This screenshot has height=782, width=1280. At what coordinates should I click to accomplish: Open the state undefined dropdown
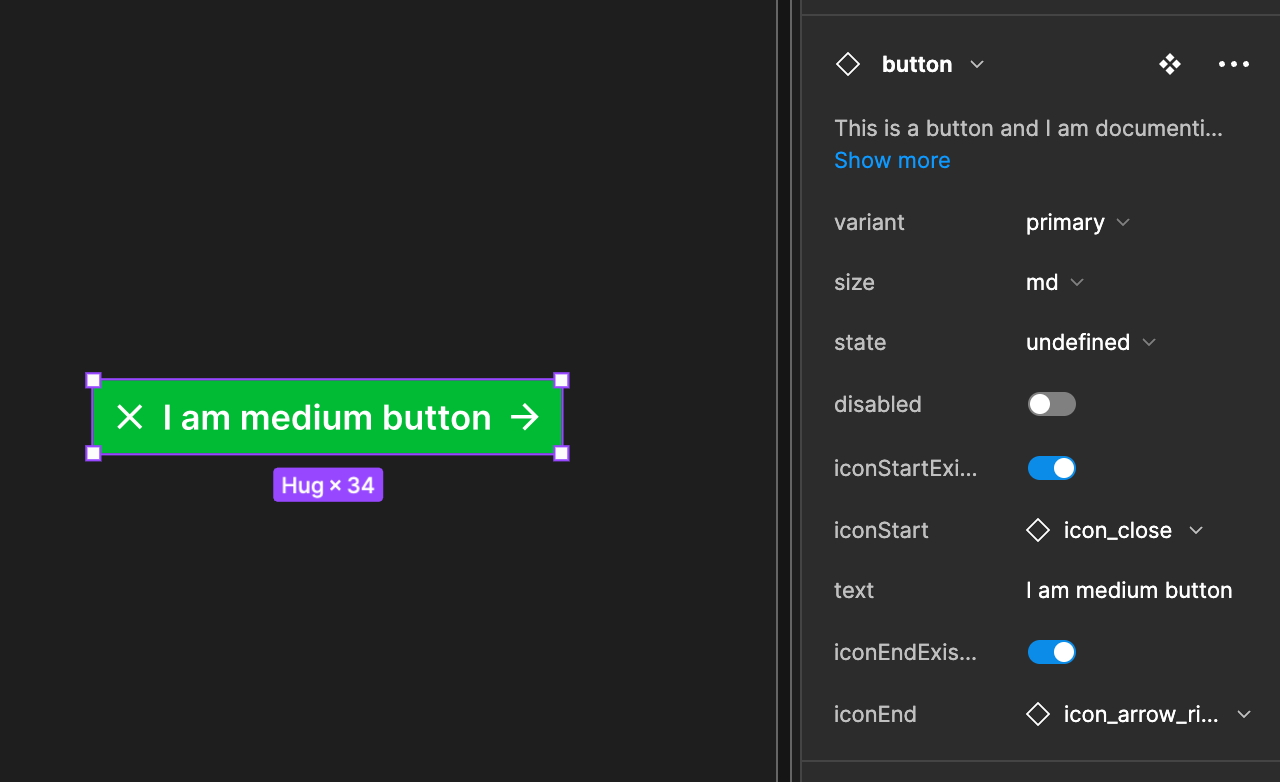pos(1090,342)
